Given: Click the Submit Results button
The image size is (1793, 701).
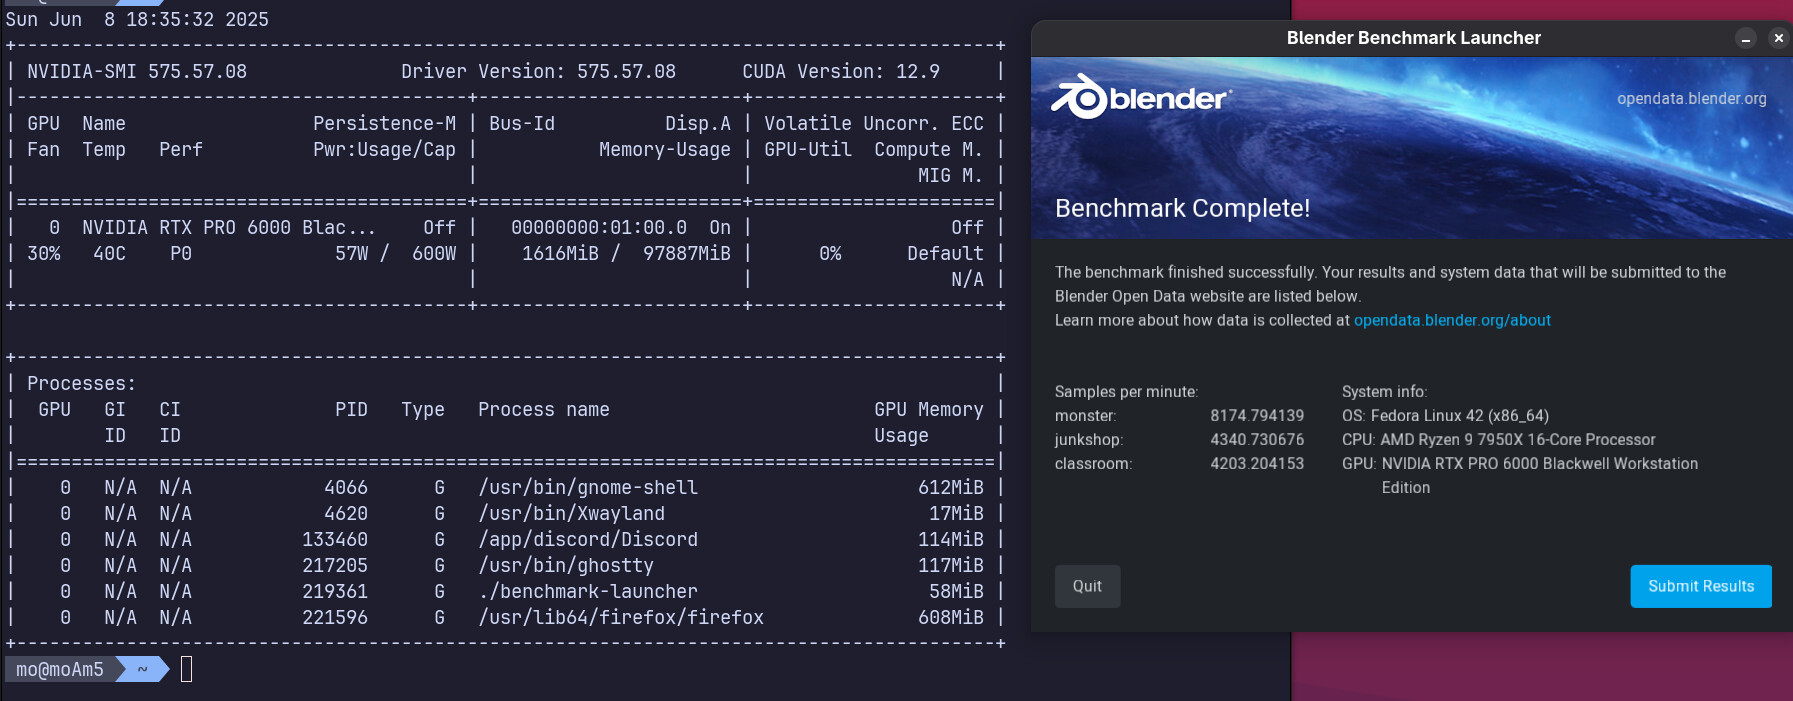Looking at the screenshot, I should [1701, 586].
